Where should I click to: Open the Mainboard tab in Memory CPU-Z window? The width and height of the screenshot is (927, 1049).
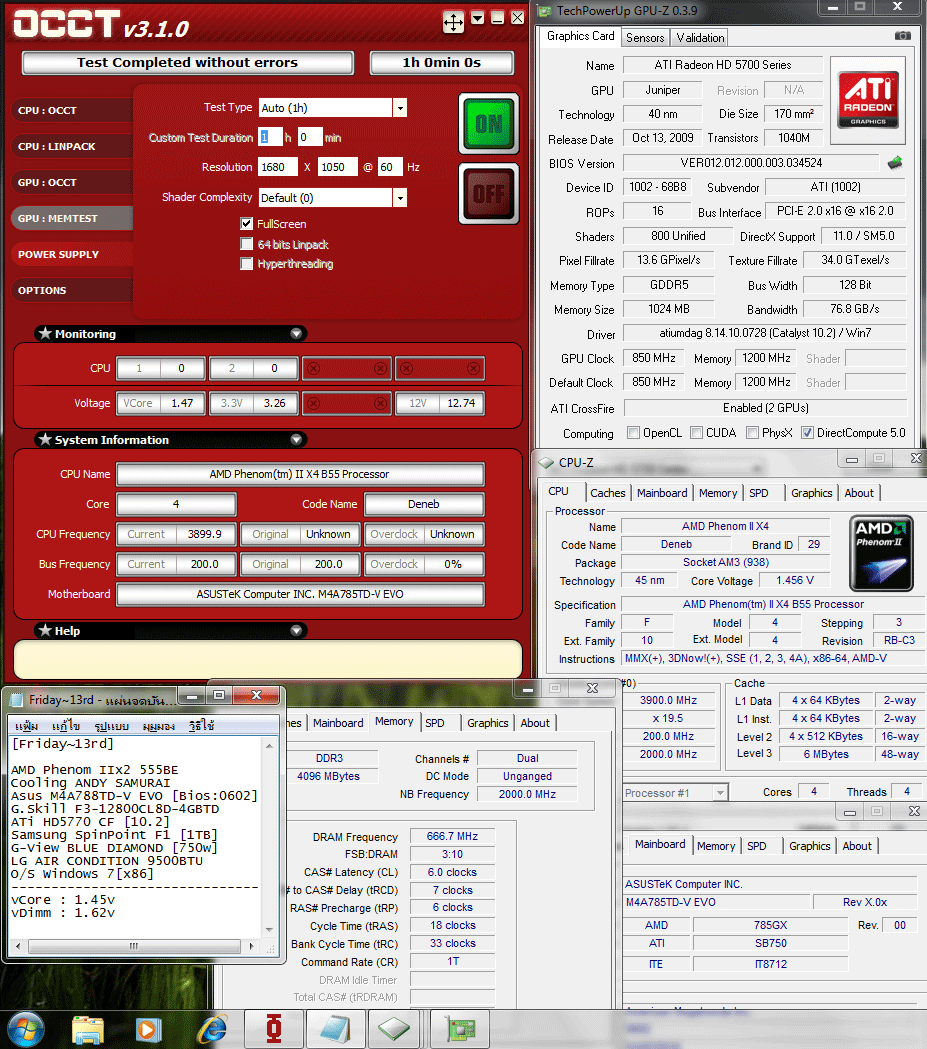[338, 723]
